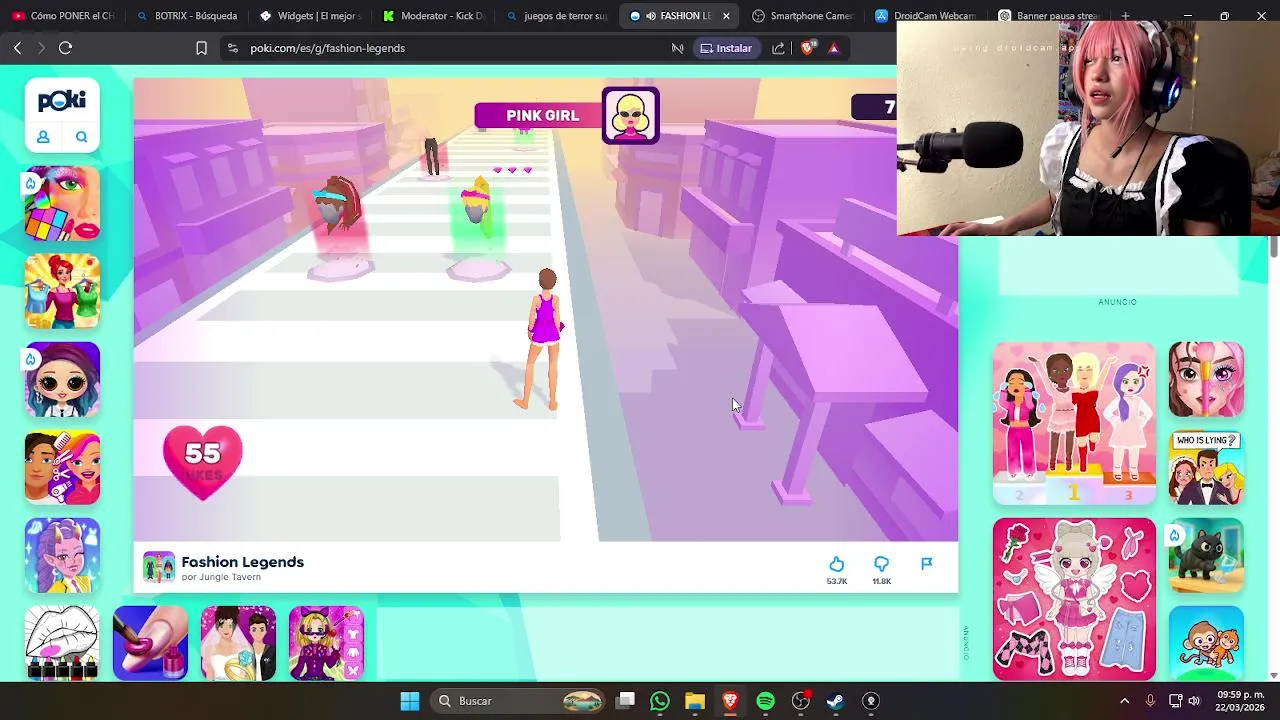This screenshot has height=720, width=1280.
Task: Show hidden system tray icons chevron
Action: point(1124,701)
